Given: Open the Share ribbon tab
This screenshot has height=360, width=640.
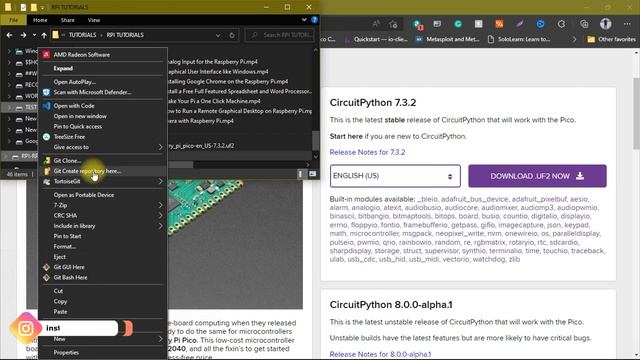Looking at the screenshot, I should pyautogui.click(x=67, y=20).
